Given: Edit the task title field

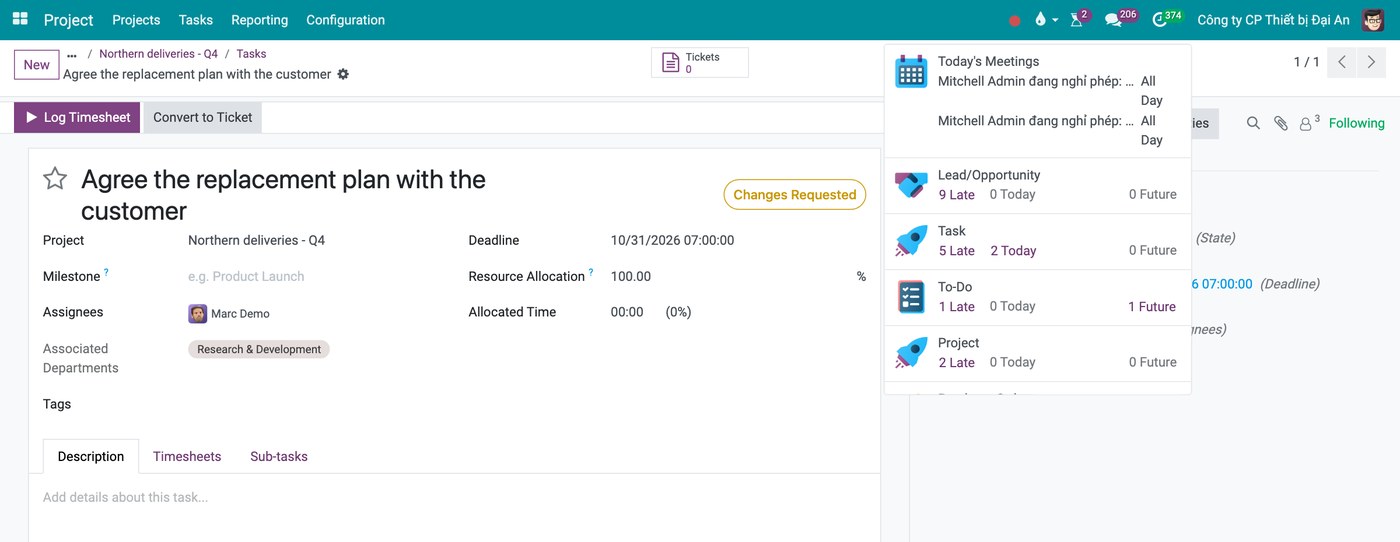Looking at the screenshot, I should 283,195.
